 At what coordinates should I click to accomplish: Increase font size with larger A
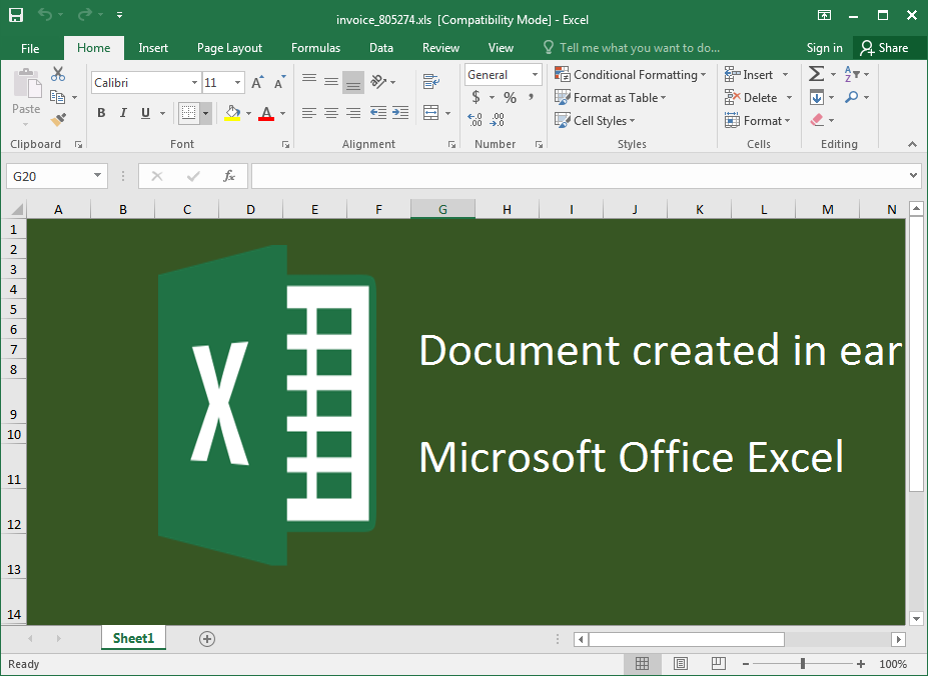tap(257, 82)
